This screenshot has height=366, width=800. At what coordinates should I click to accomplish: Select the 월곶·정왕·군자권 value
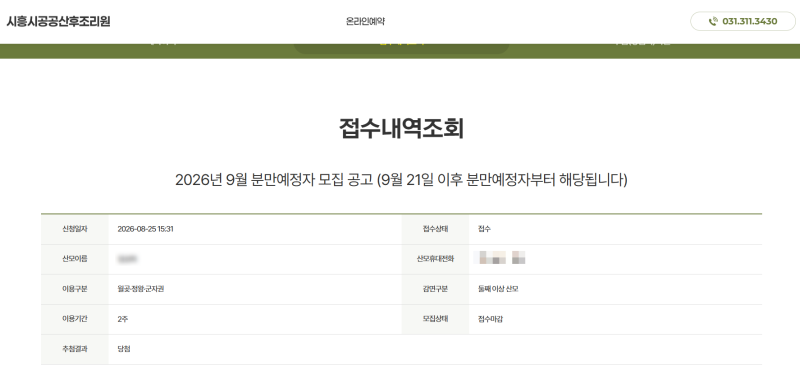click(141, 289)
